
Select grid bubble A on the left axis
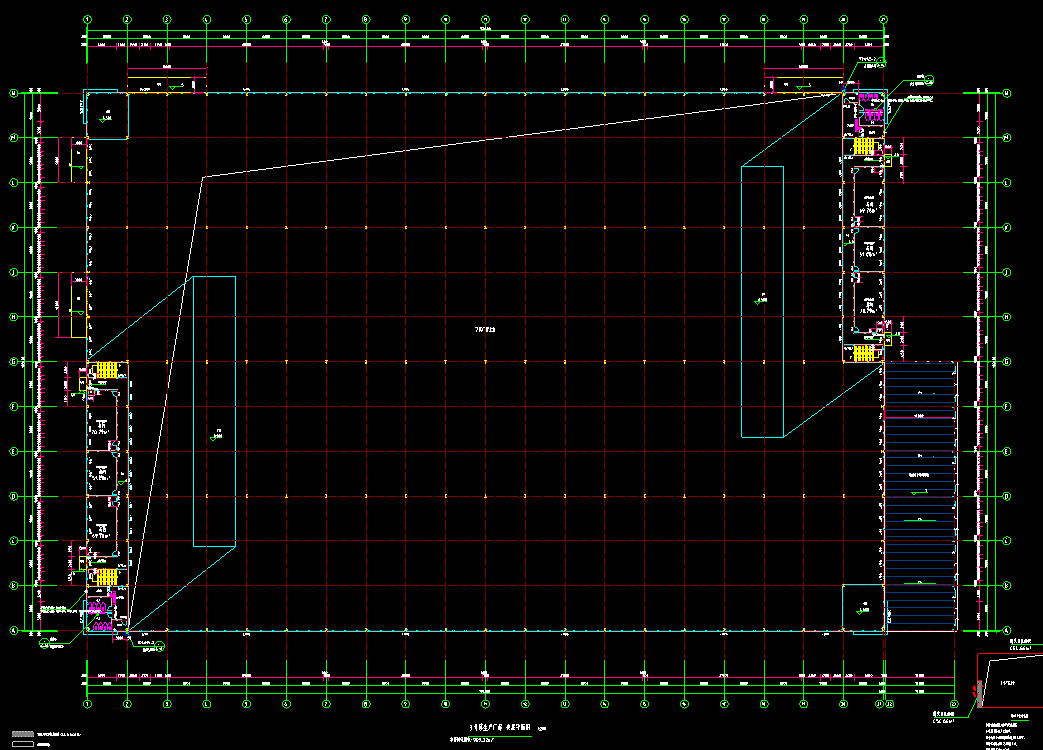[13, 630]
